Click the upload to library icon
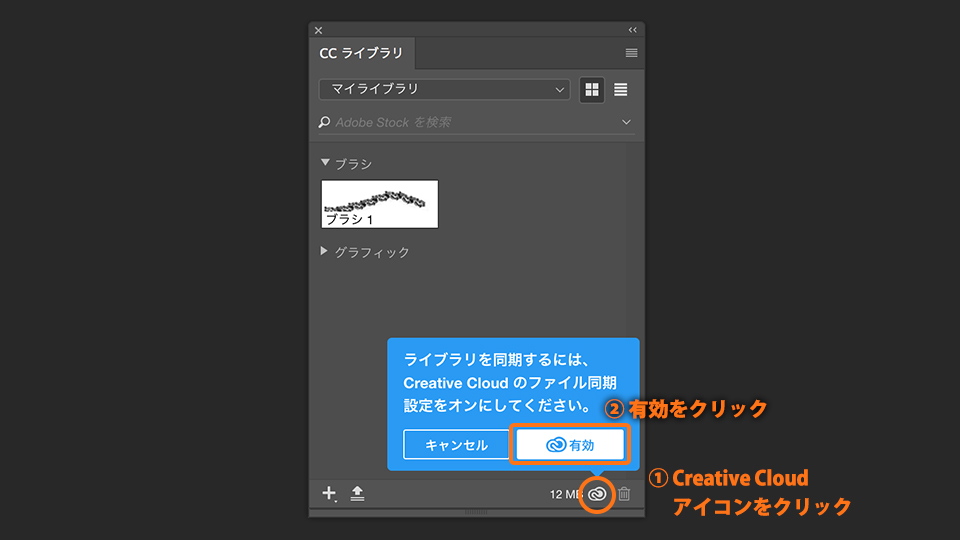The image size is (960, 540). (357, 493)
